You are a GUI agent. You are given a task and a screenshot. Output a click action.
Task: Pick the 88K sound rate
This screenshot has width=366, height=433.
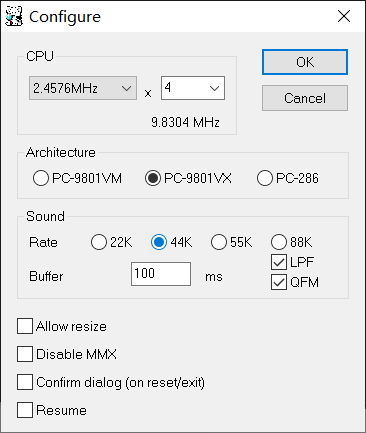coord(279,242)
